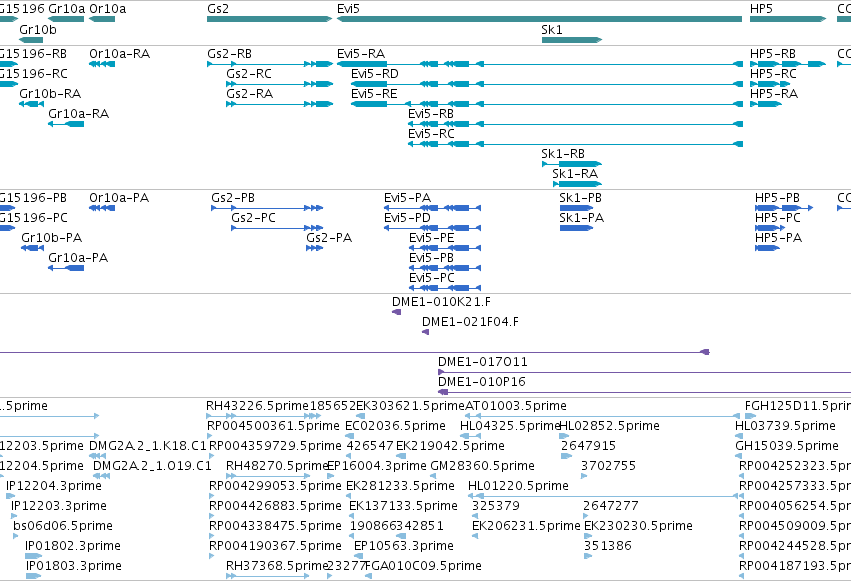Image resolution: width=851 pixels, height=581 pixels.
Task: Click the Gr10b gene feature
Action: click(x=31, y=40)
